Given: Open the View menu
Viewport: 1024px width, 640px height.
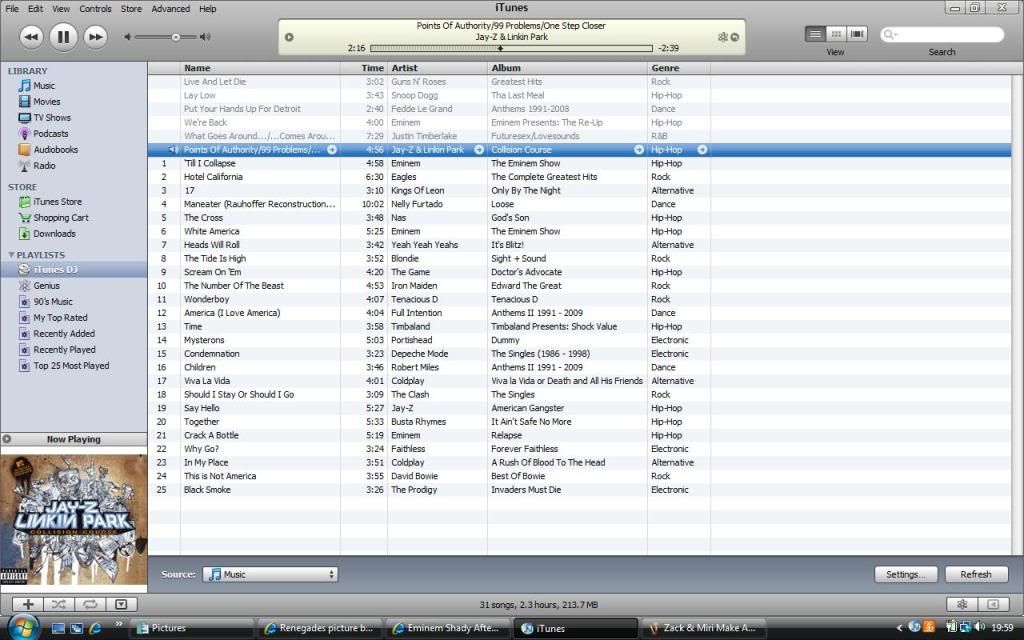Looking at the screenshot, I should 61,8.
